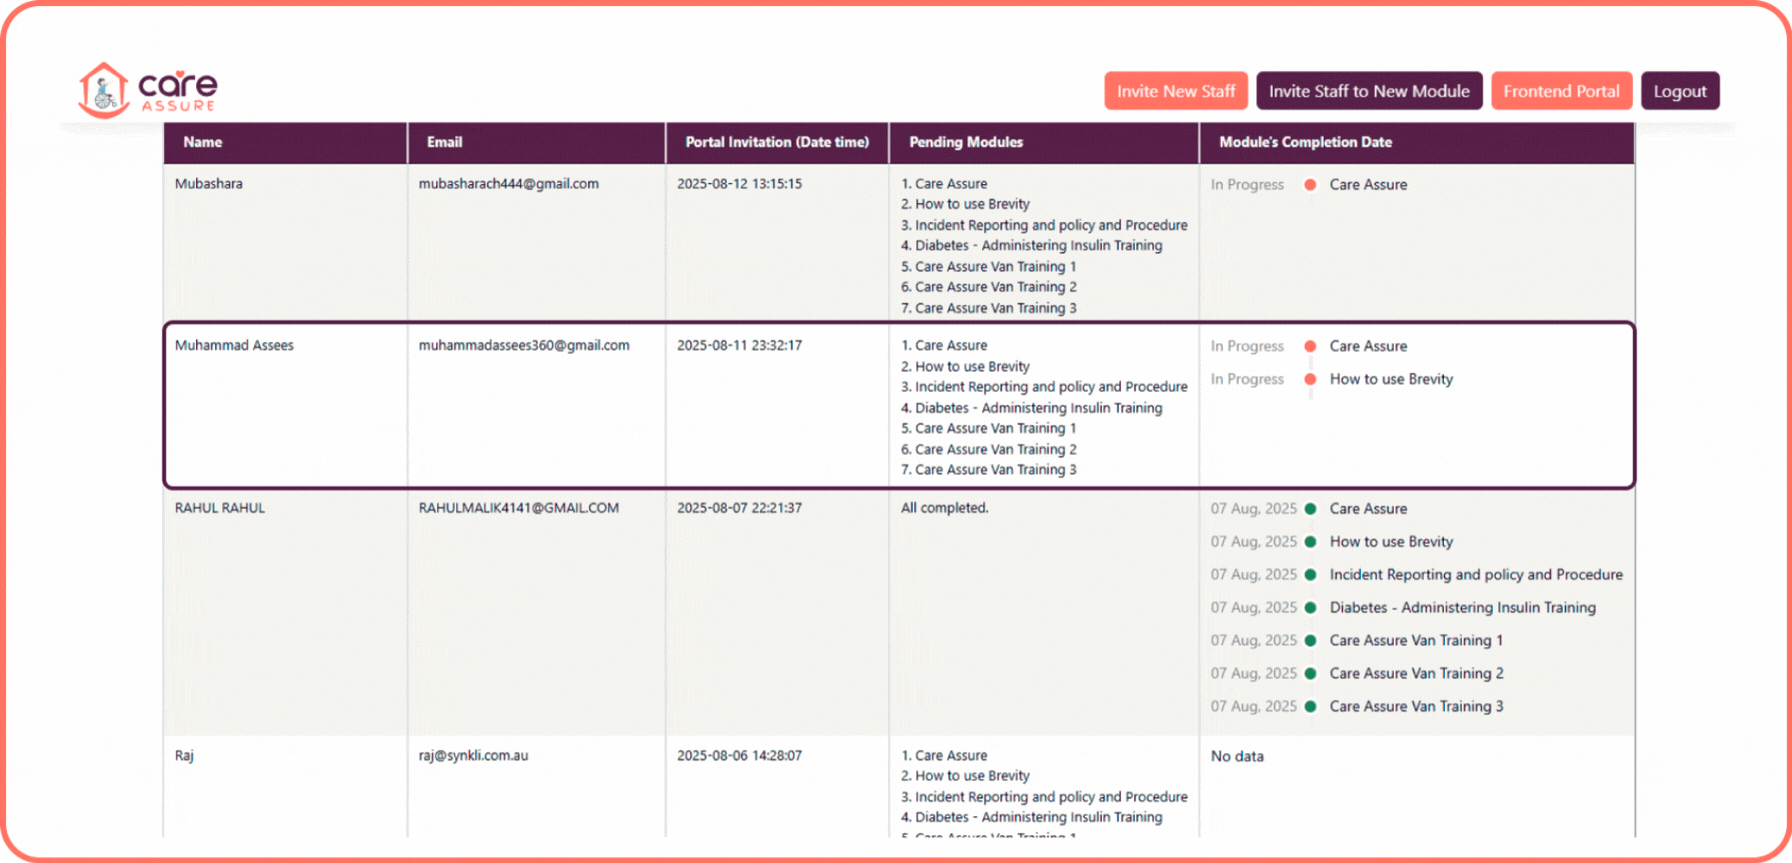Click RAHUL's completed 'Diabetes - Administering Insulin Training'
This screenshot has width=1792, height=863.
pos(1462,608)
